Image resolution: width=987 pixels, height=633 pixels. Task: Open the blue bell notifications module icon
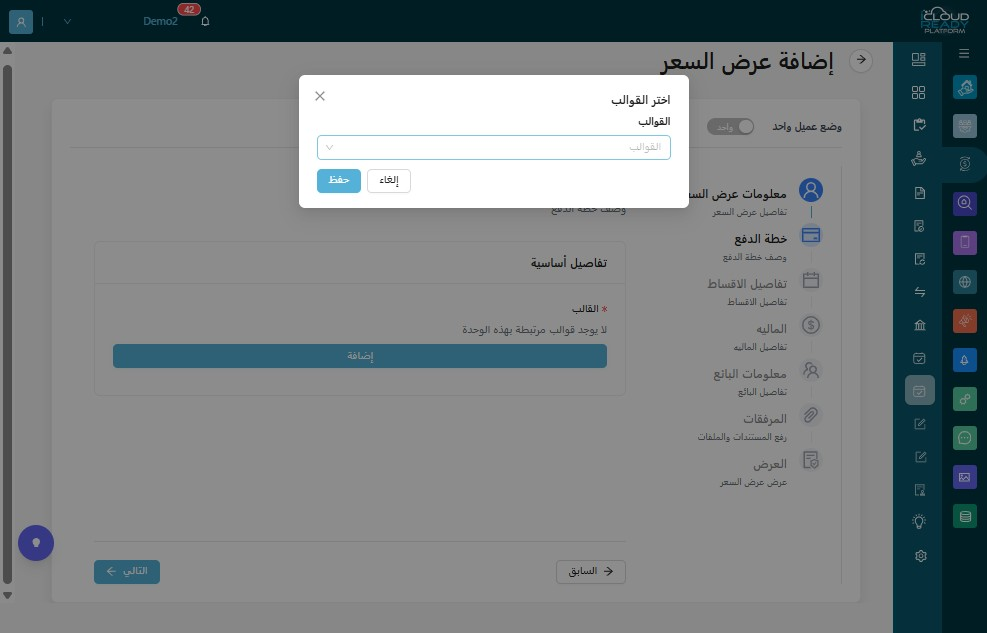point(964,360)
